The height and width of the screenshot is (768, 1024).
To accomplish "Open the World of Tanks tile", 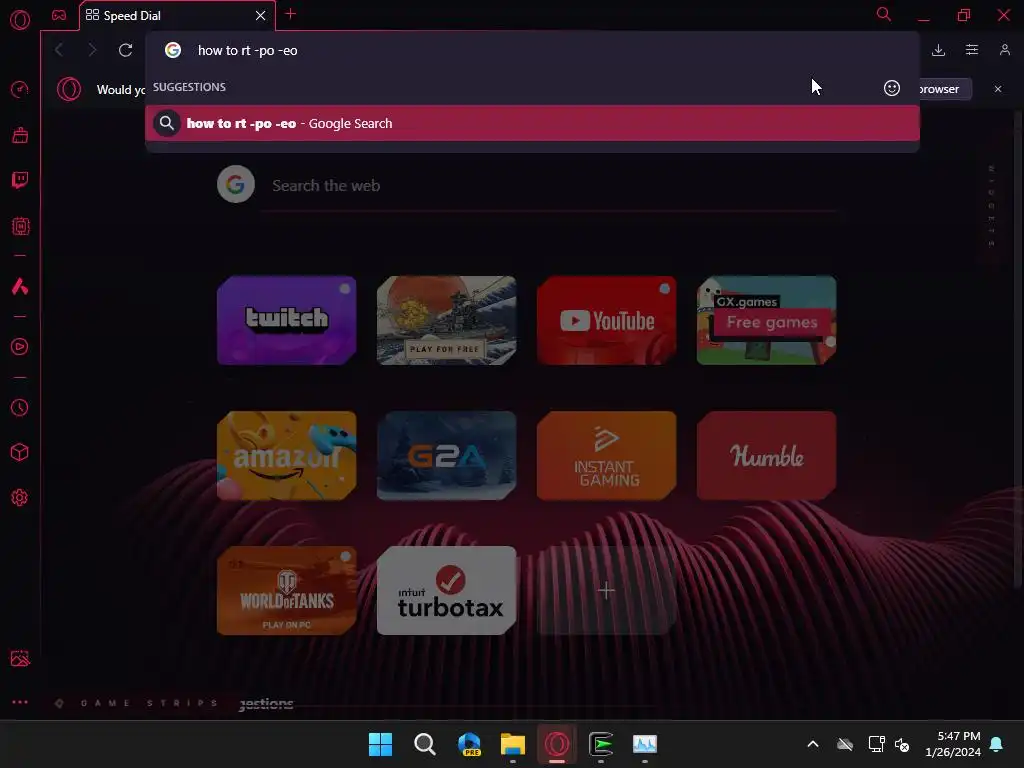I will click(287, 590).
